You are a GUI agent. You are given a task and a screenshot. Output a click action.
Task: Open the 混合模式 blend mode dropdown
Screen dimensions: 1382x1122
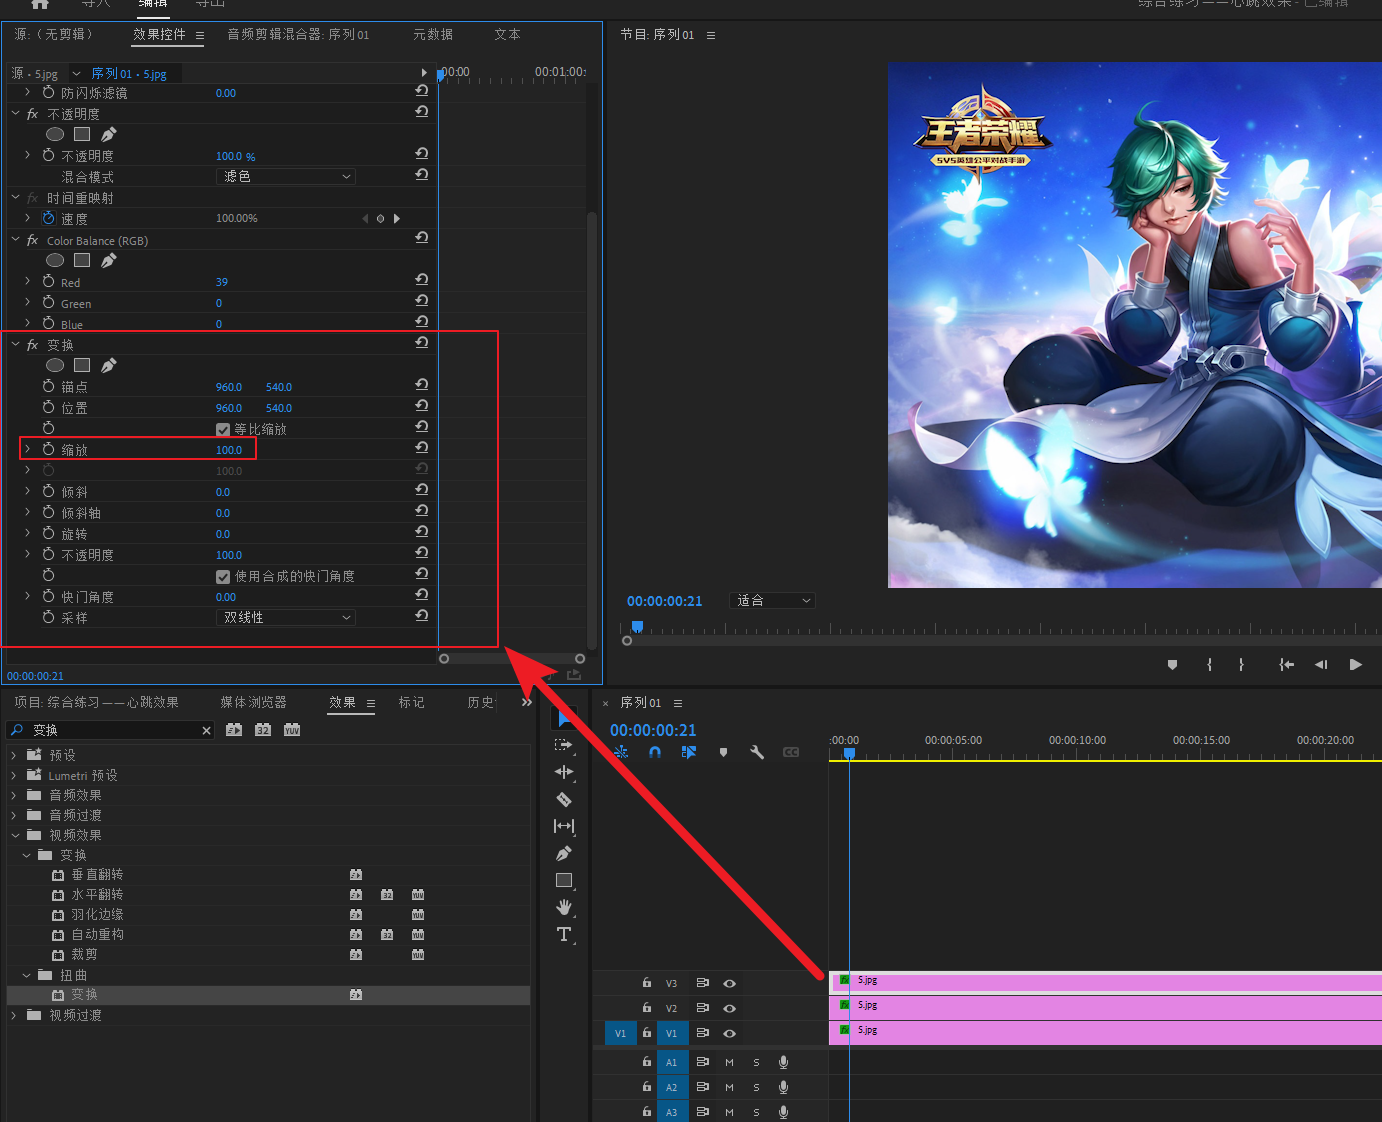[x=286, y=177]
